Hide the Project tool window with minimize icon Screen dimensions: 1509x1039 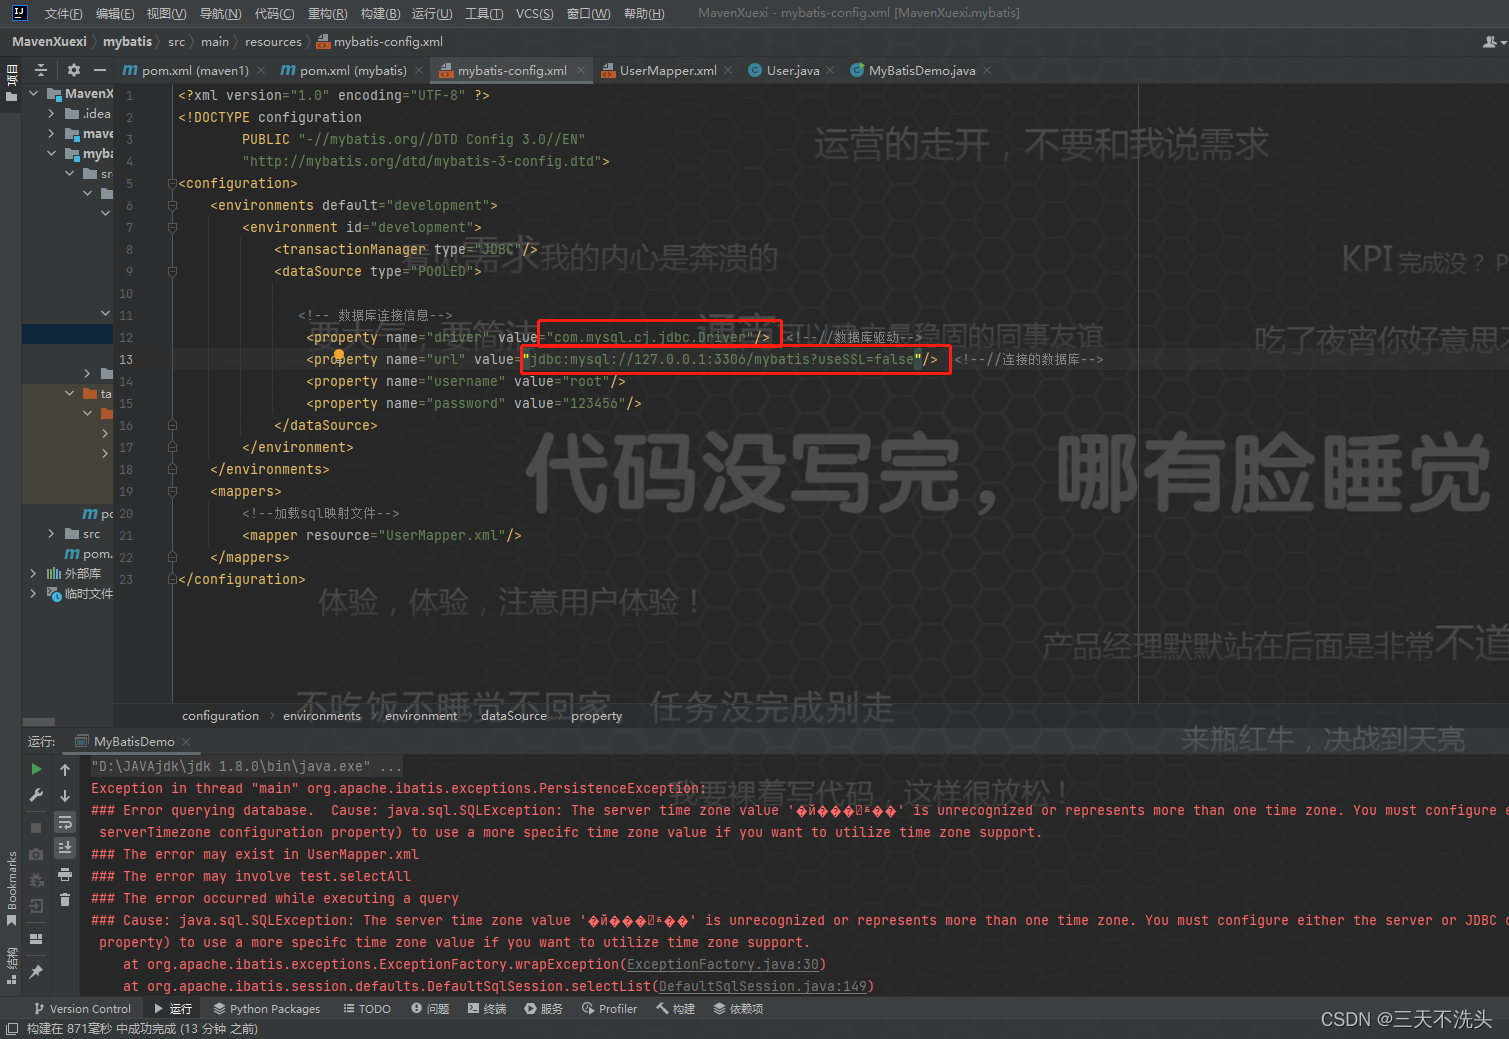coord(99,71)
